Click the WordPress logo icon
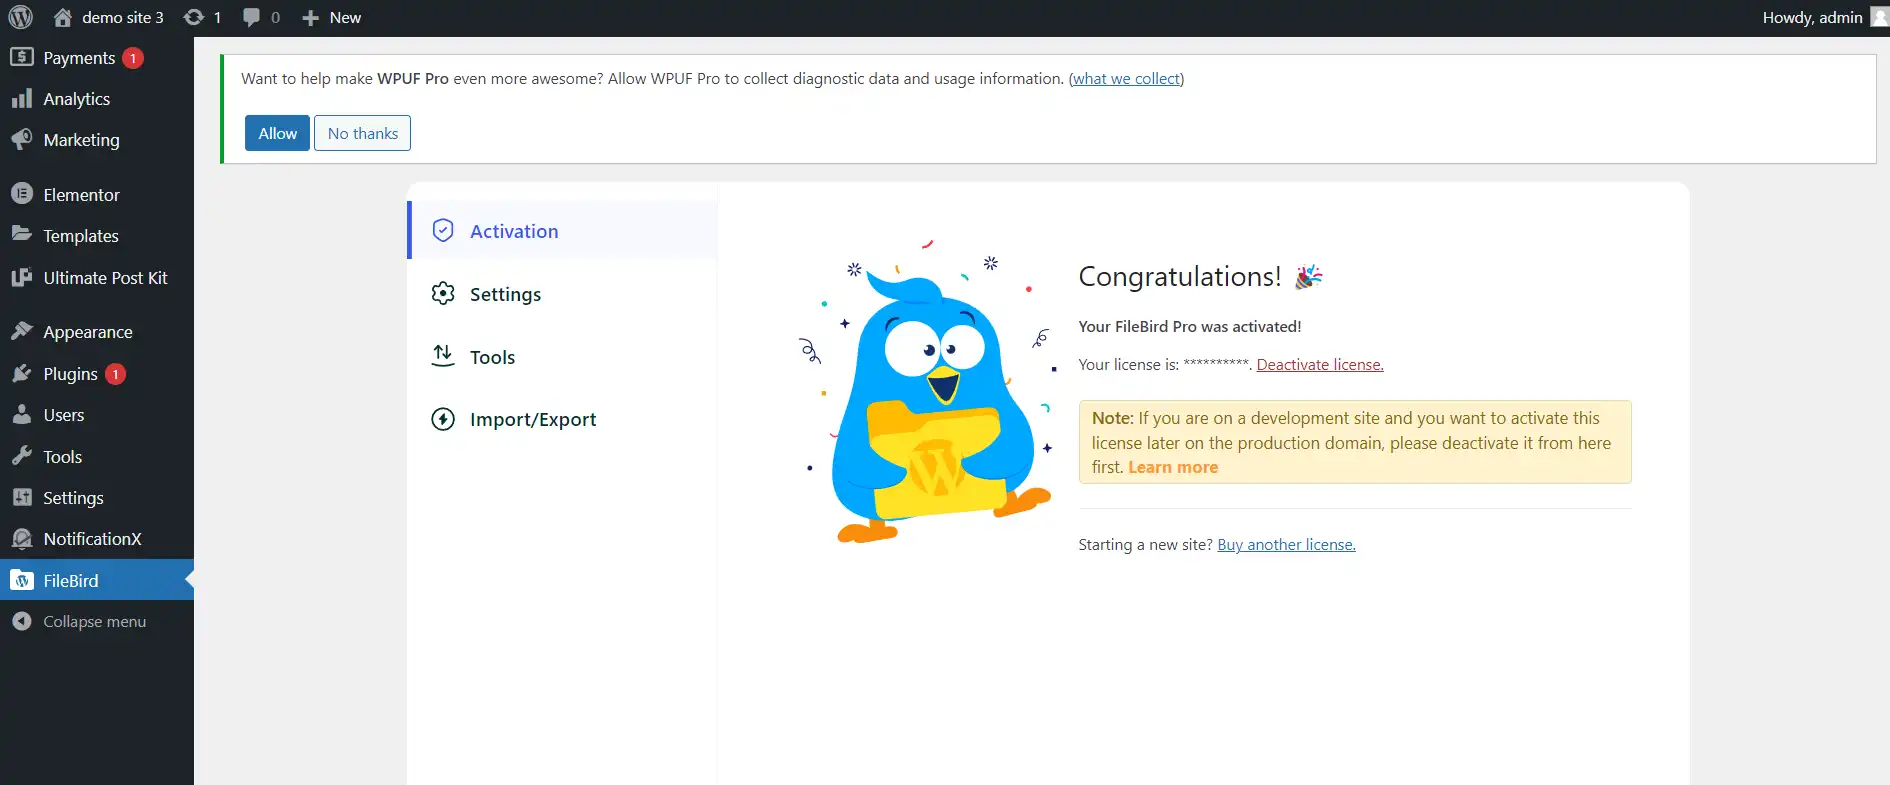Screen dimensions: 1890x785 click(21, 17)
